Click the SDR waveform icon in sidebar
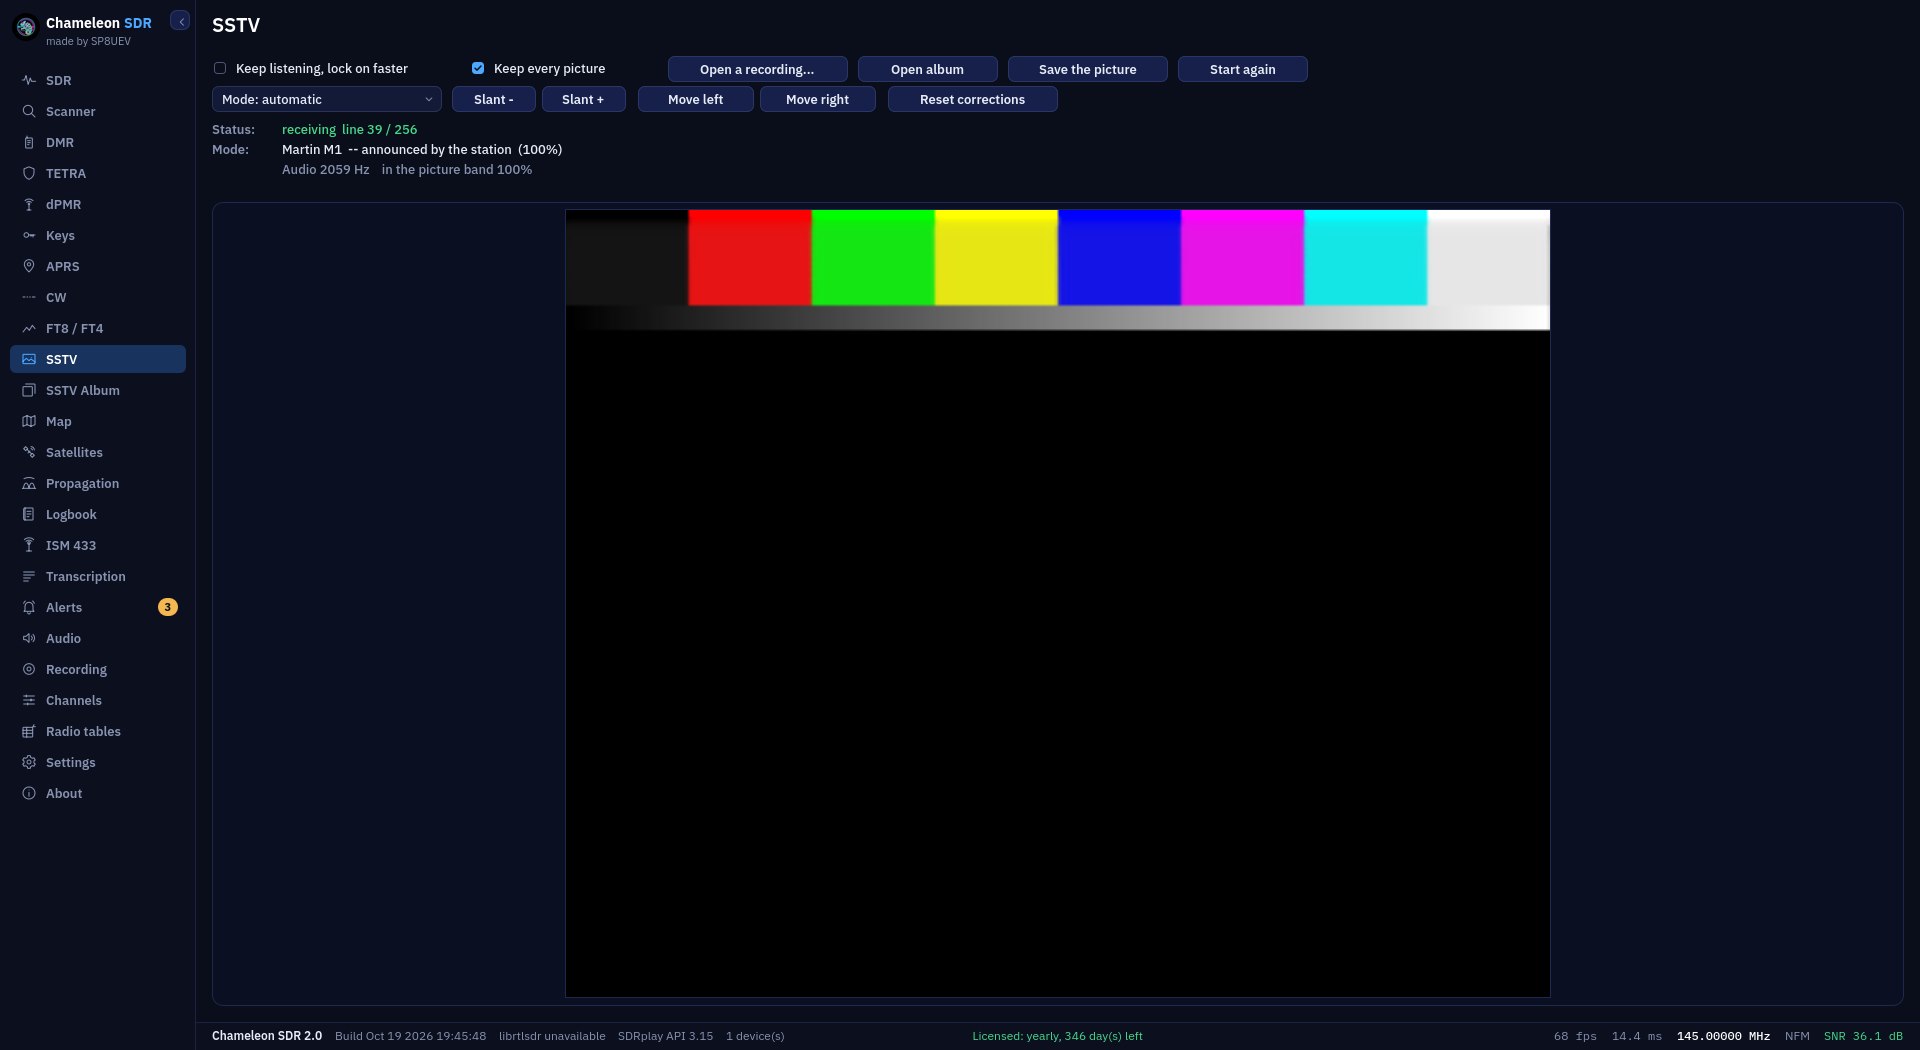Image resolution: width=1920 pixels, height=1050 pixels. 29,80
